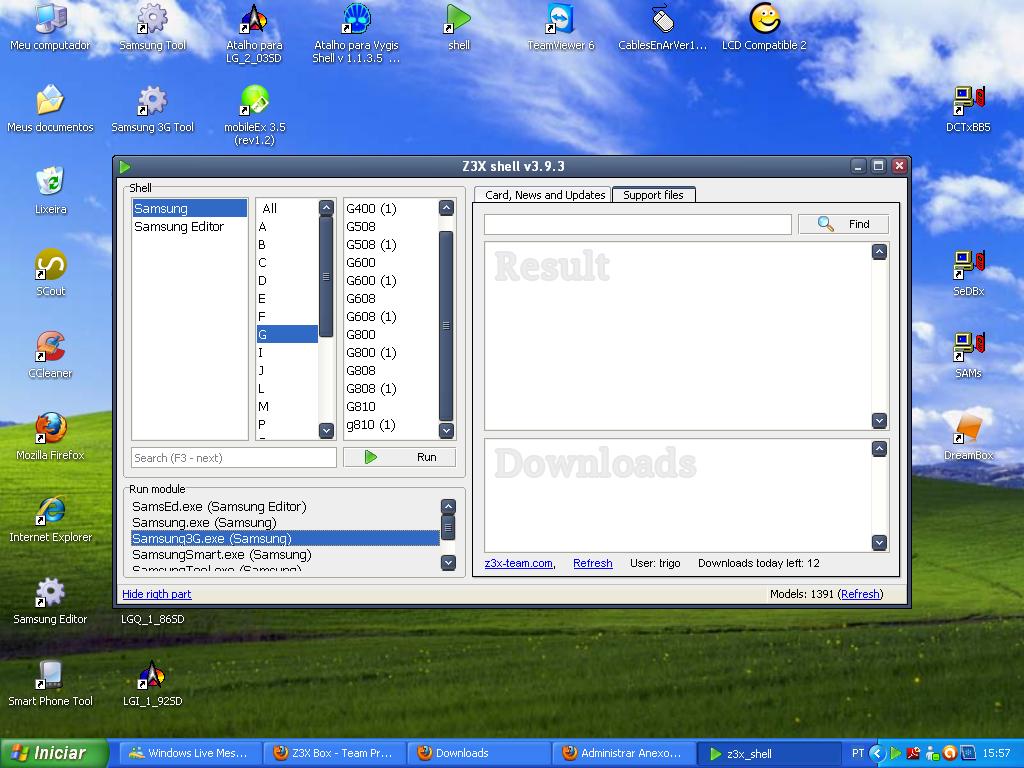Image resolution: width=1024 pixels, height=768 pixels.
Task: Launch the CCleaner desktop shortcut
Action: click(x=50, y=355)
